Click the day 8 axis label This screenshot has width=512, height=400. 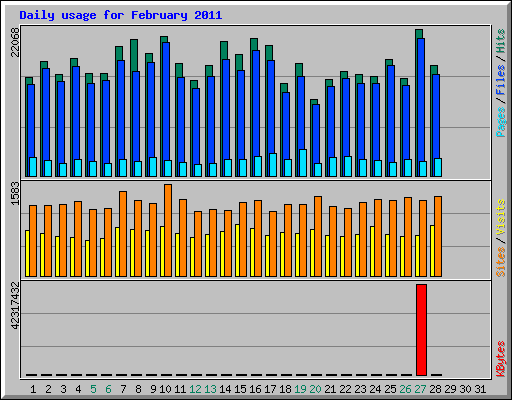click(x=138, y=389)
